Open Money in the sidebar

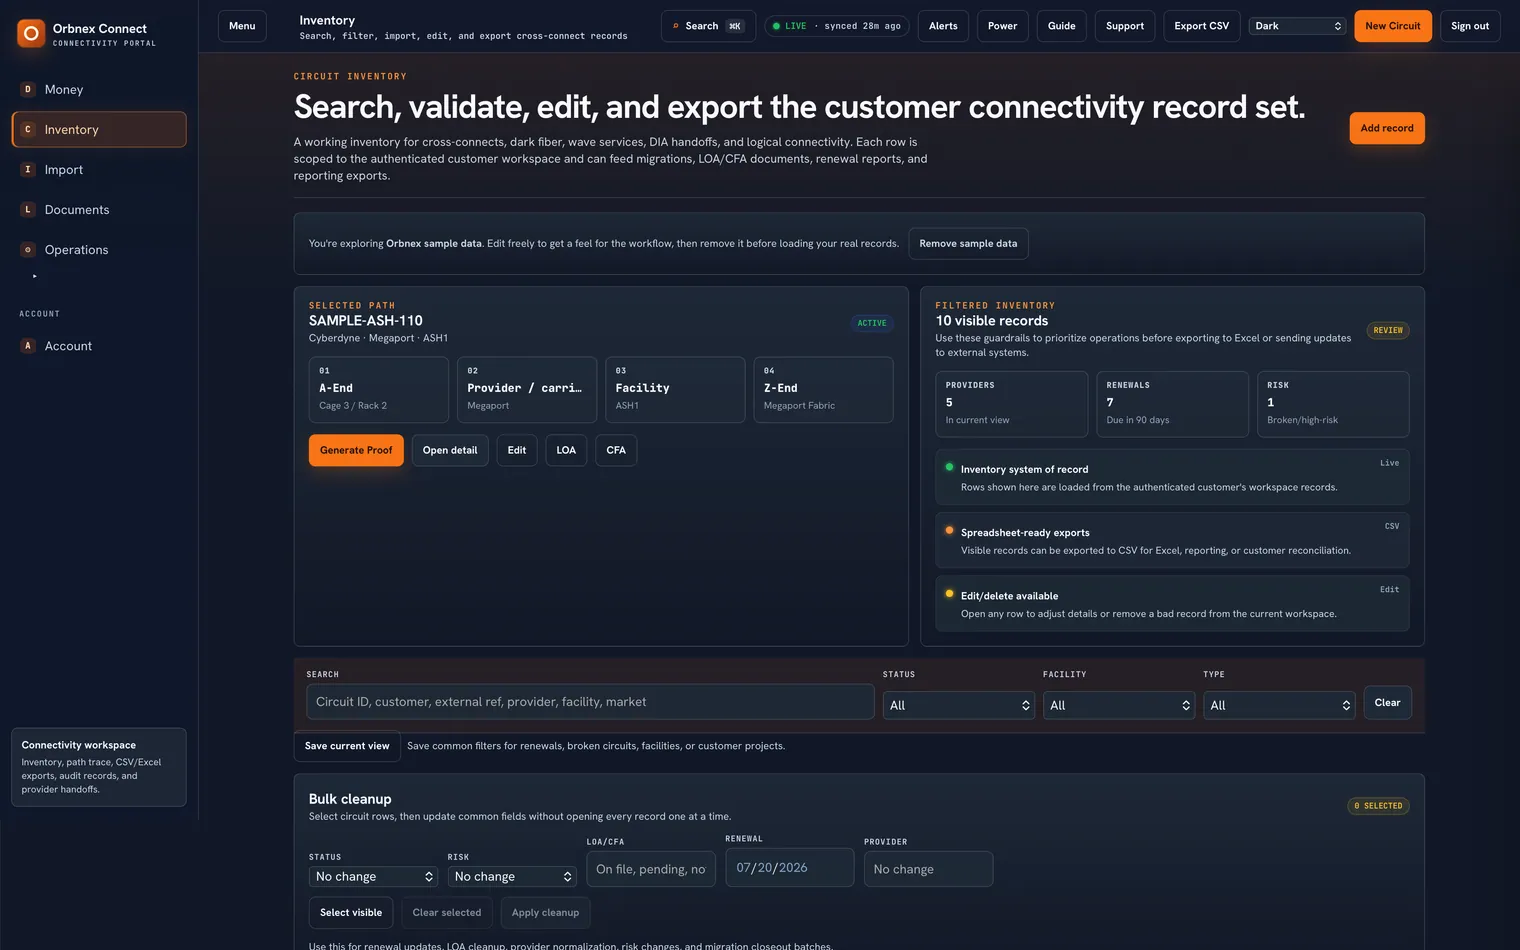(x=99, y=89)
